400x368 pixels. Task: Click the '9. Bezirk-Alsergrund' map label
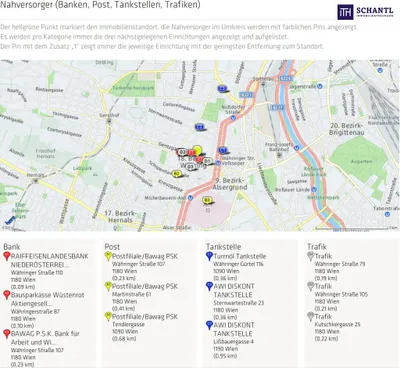230,184
